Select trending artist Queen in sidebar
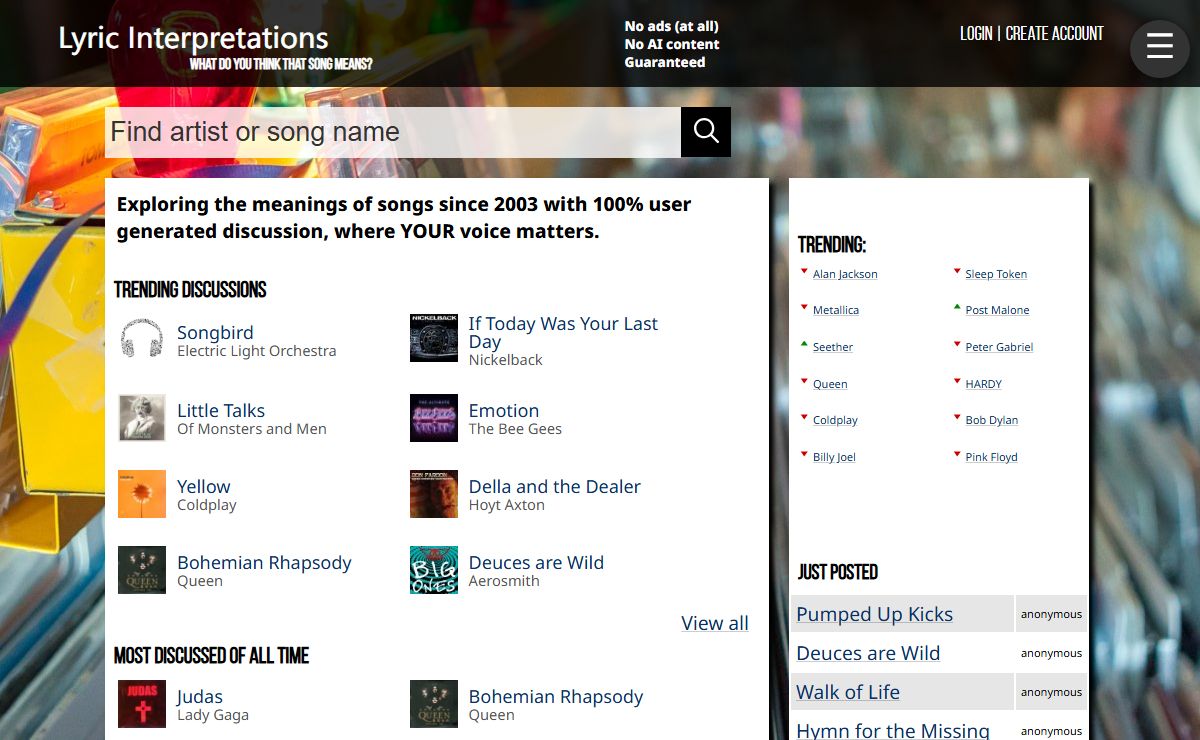1200x740 pixels. click(830, 384)
